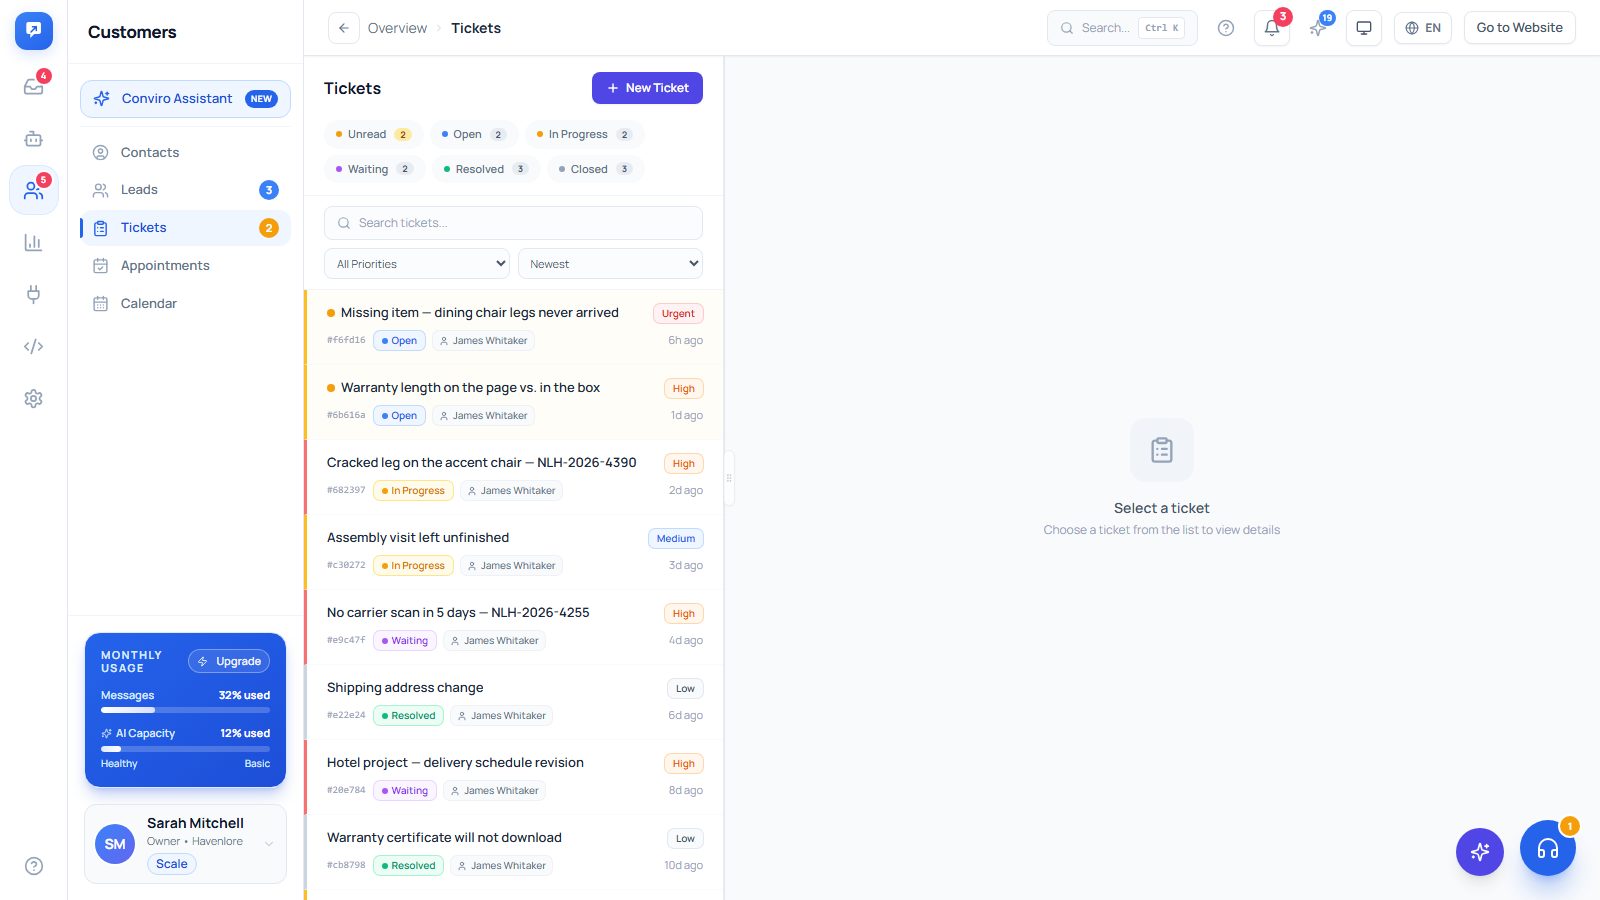Open ticket No carrier scan in 5 days

coord(514,627)
